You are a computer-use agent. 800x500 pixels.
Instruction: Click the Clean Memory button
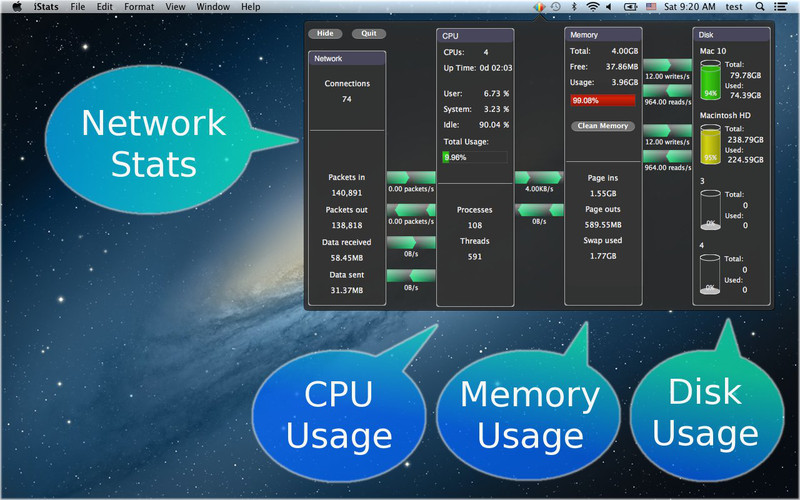pos(601,126)
